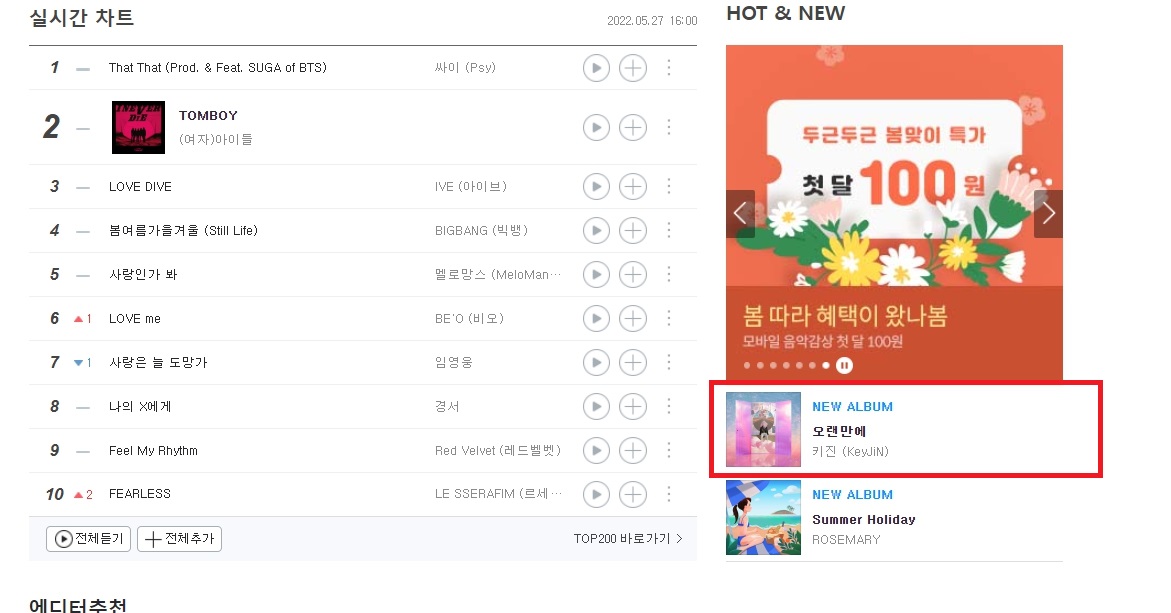Add TOMBOY to playlist with plus icon
The height and width of the screenshot is (613, 1171).
pos(633,128)
